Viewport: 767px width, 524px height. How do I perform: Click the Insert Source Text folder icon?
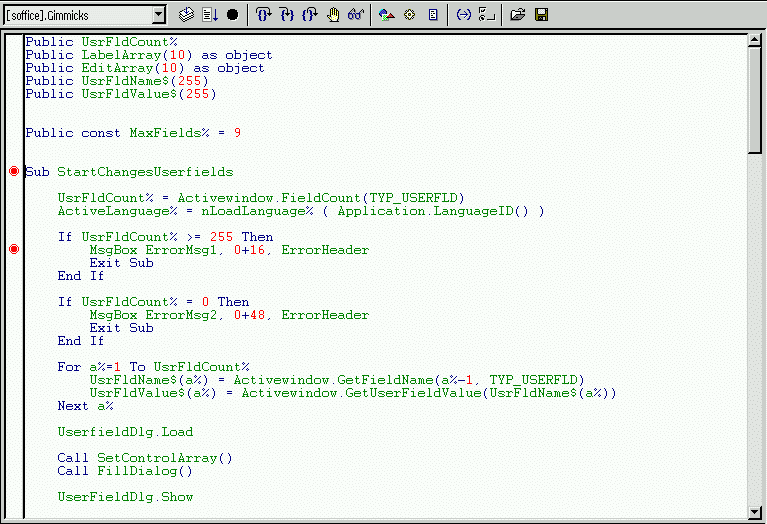click(518, 15)
